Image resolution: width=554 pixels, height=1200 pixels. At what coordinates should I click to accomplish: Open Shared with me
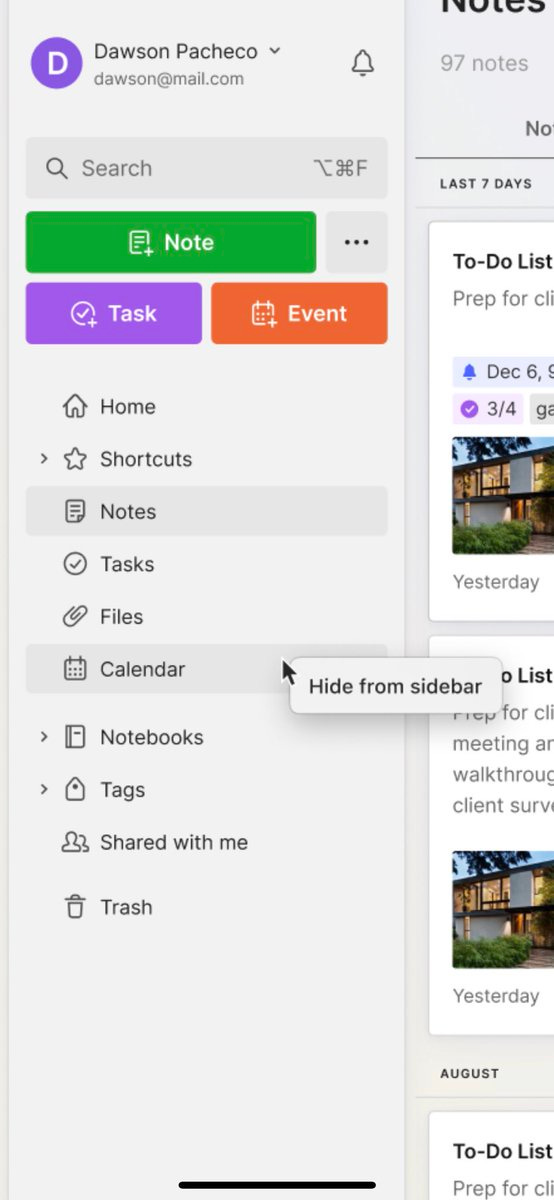(x=206, y=842)
